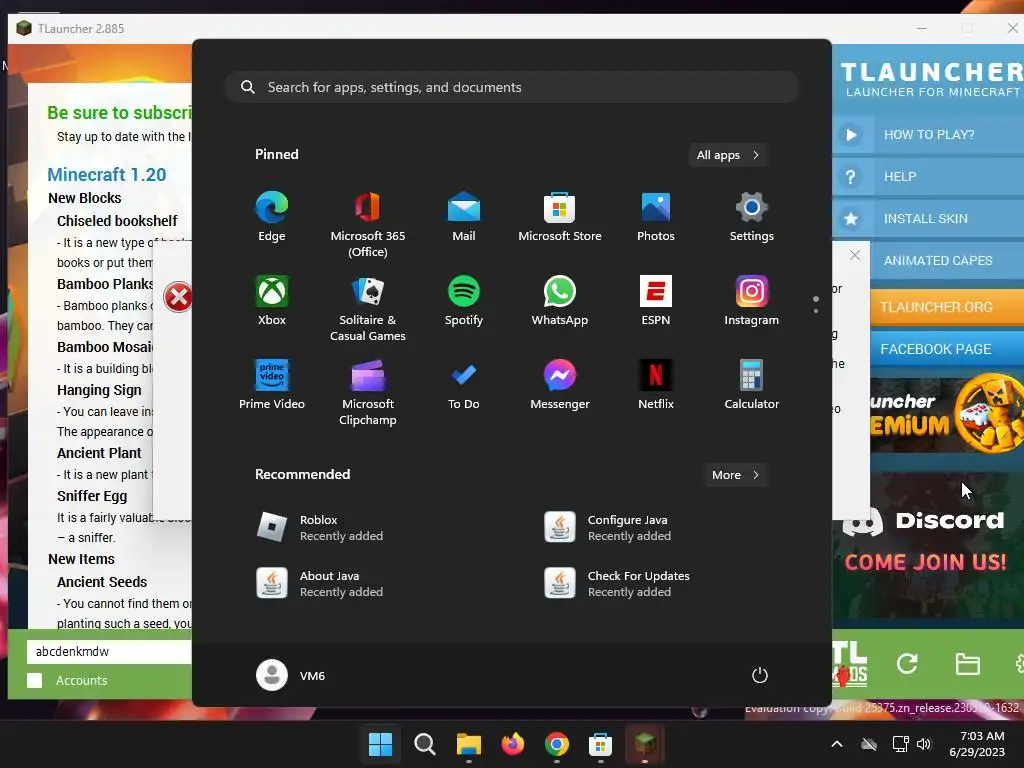Open Solitaire & Casual Games
Image resolution: width=1024 pixels, height=768 pixels.
click(x=368, y=309)
